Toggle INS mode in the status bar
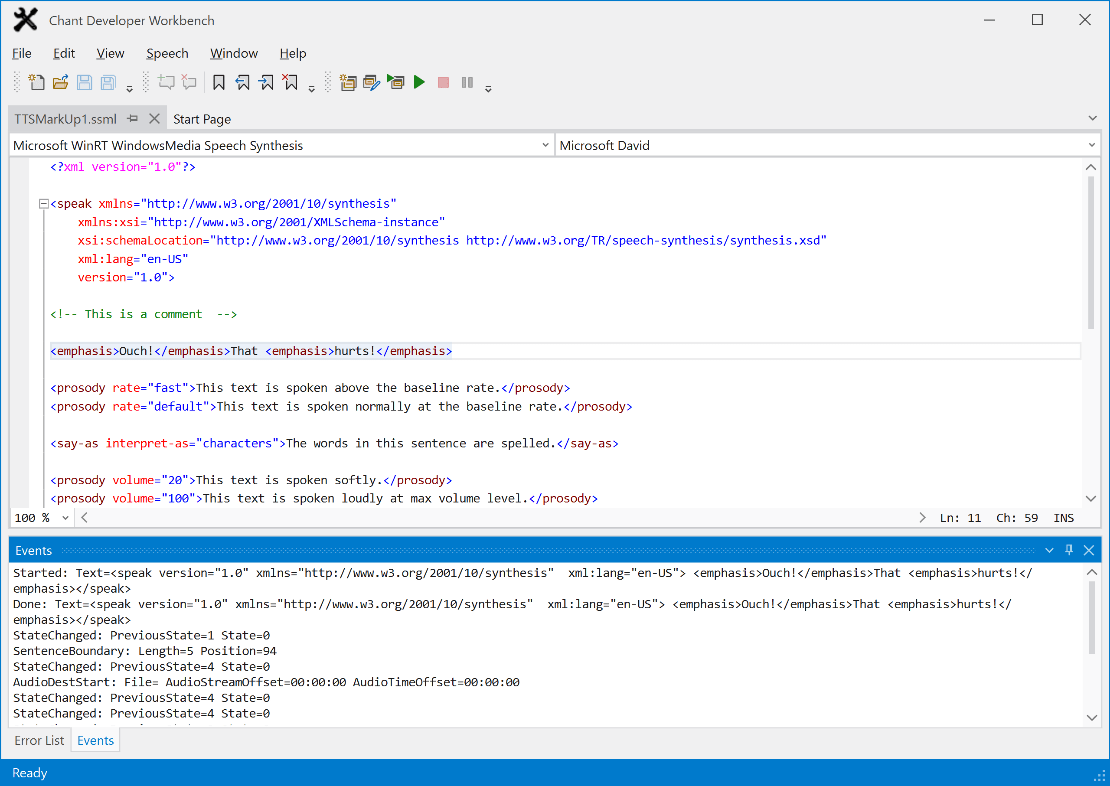This screenshot has width=1110, height=786. (x=1063, y=518)
